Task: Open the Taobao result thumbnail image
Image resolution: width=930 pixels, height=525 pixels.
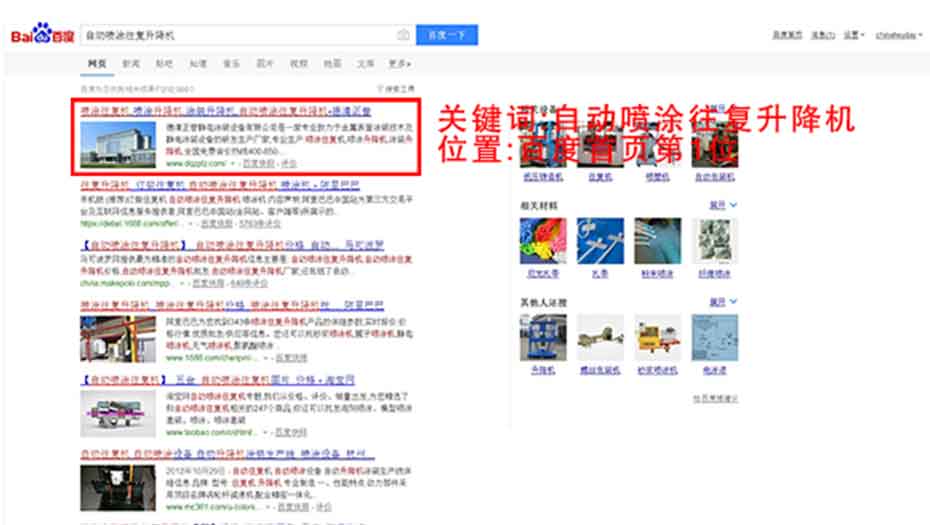Action: (117, 412)
